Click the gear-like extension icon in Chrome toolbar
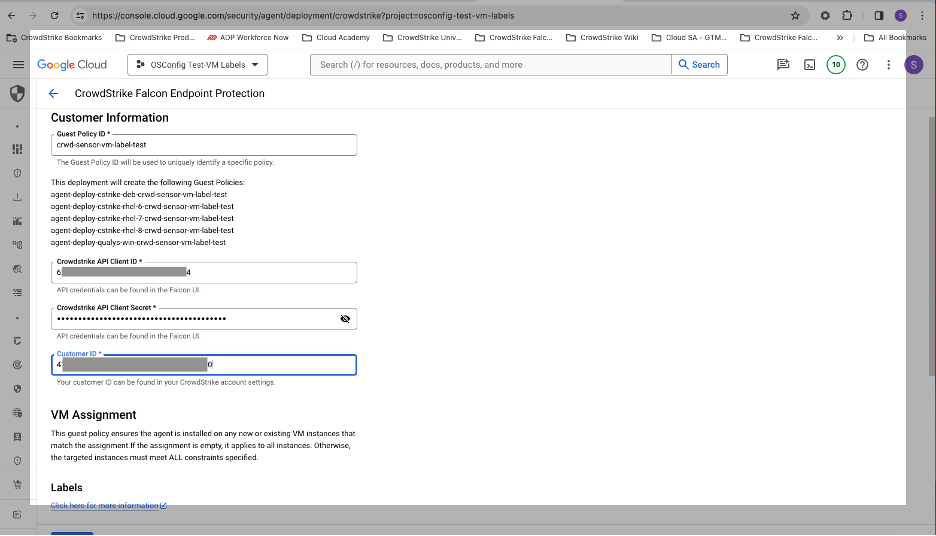The image size is (936, 536). pyautogui.click(x=825, y=16)
